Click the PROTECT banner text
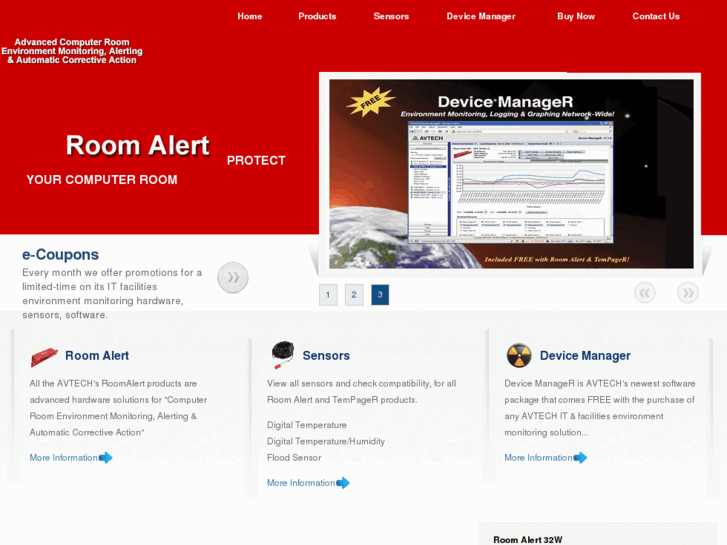Screen dimensions: 727x545 [x=256, y=160]
